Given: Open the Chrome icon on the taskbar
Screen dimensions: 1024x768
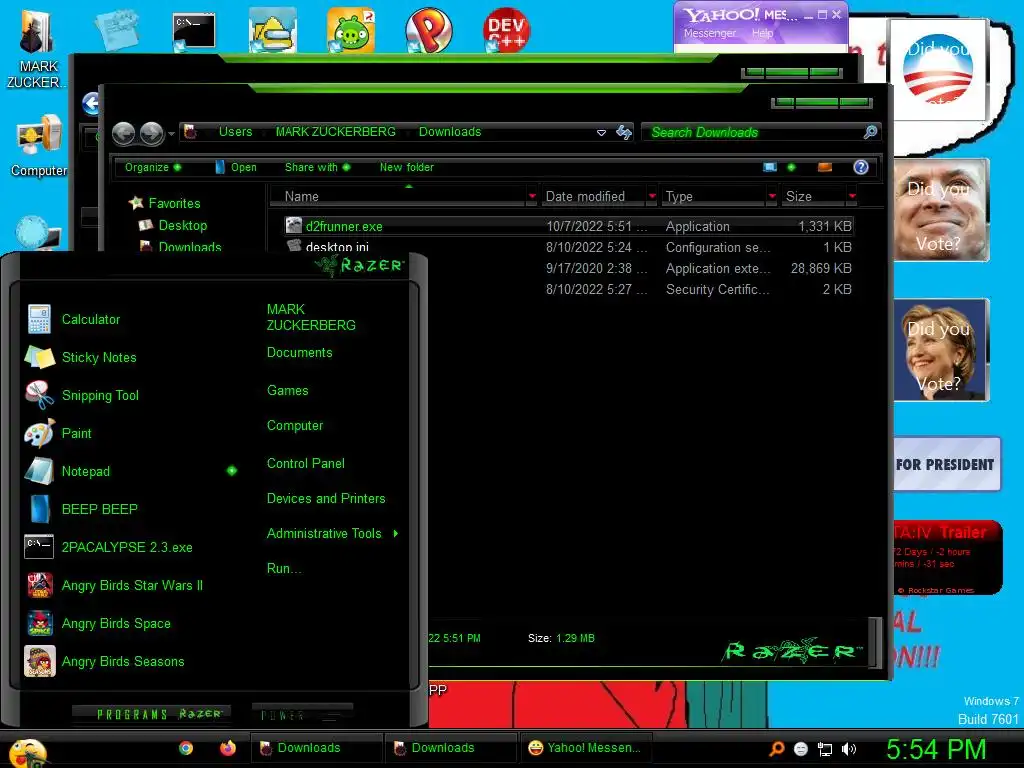Looking at the screenshot, I should coord(186,748).
